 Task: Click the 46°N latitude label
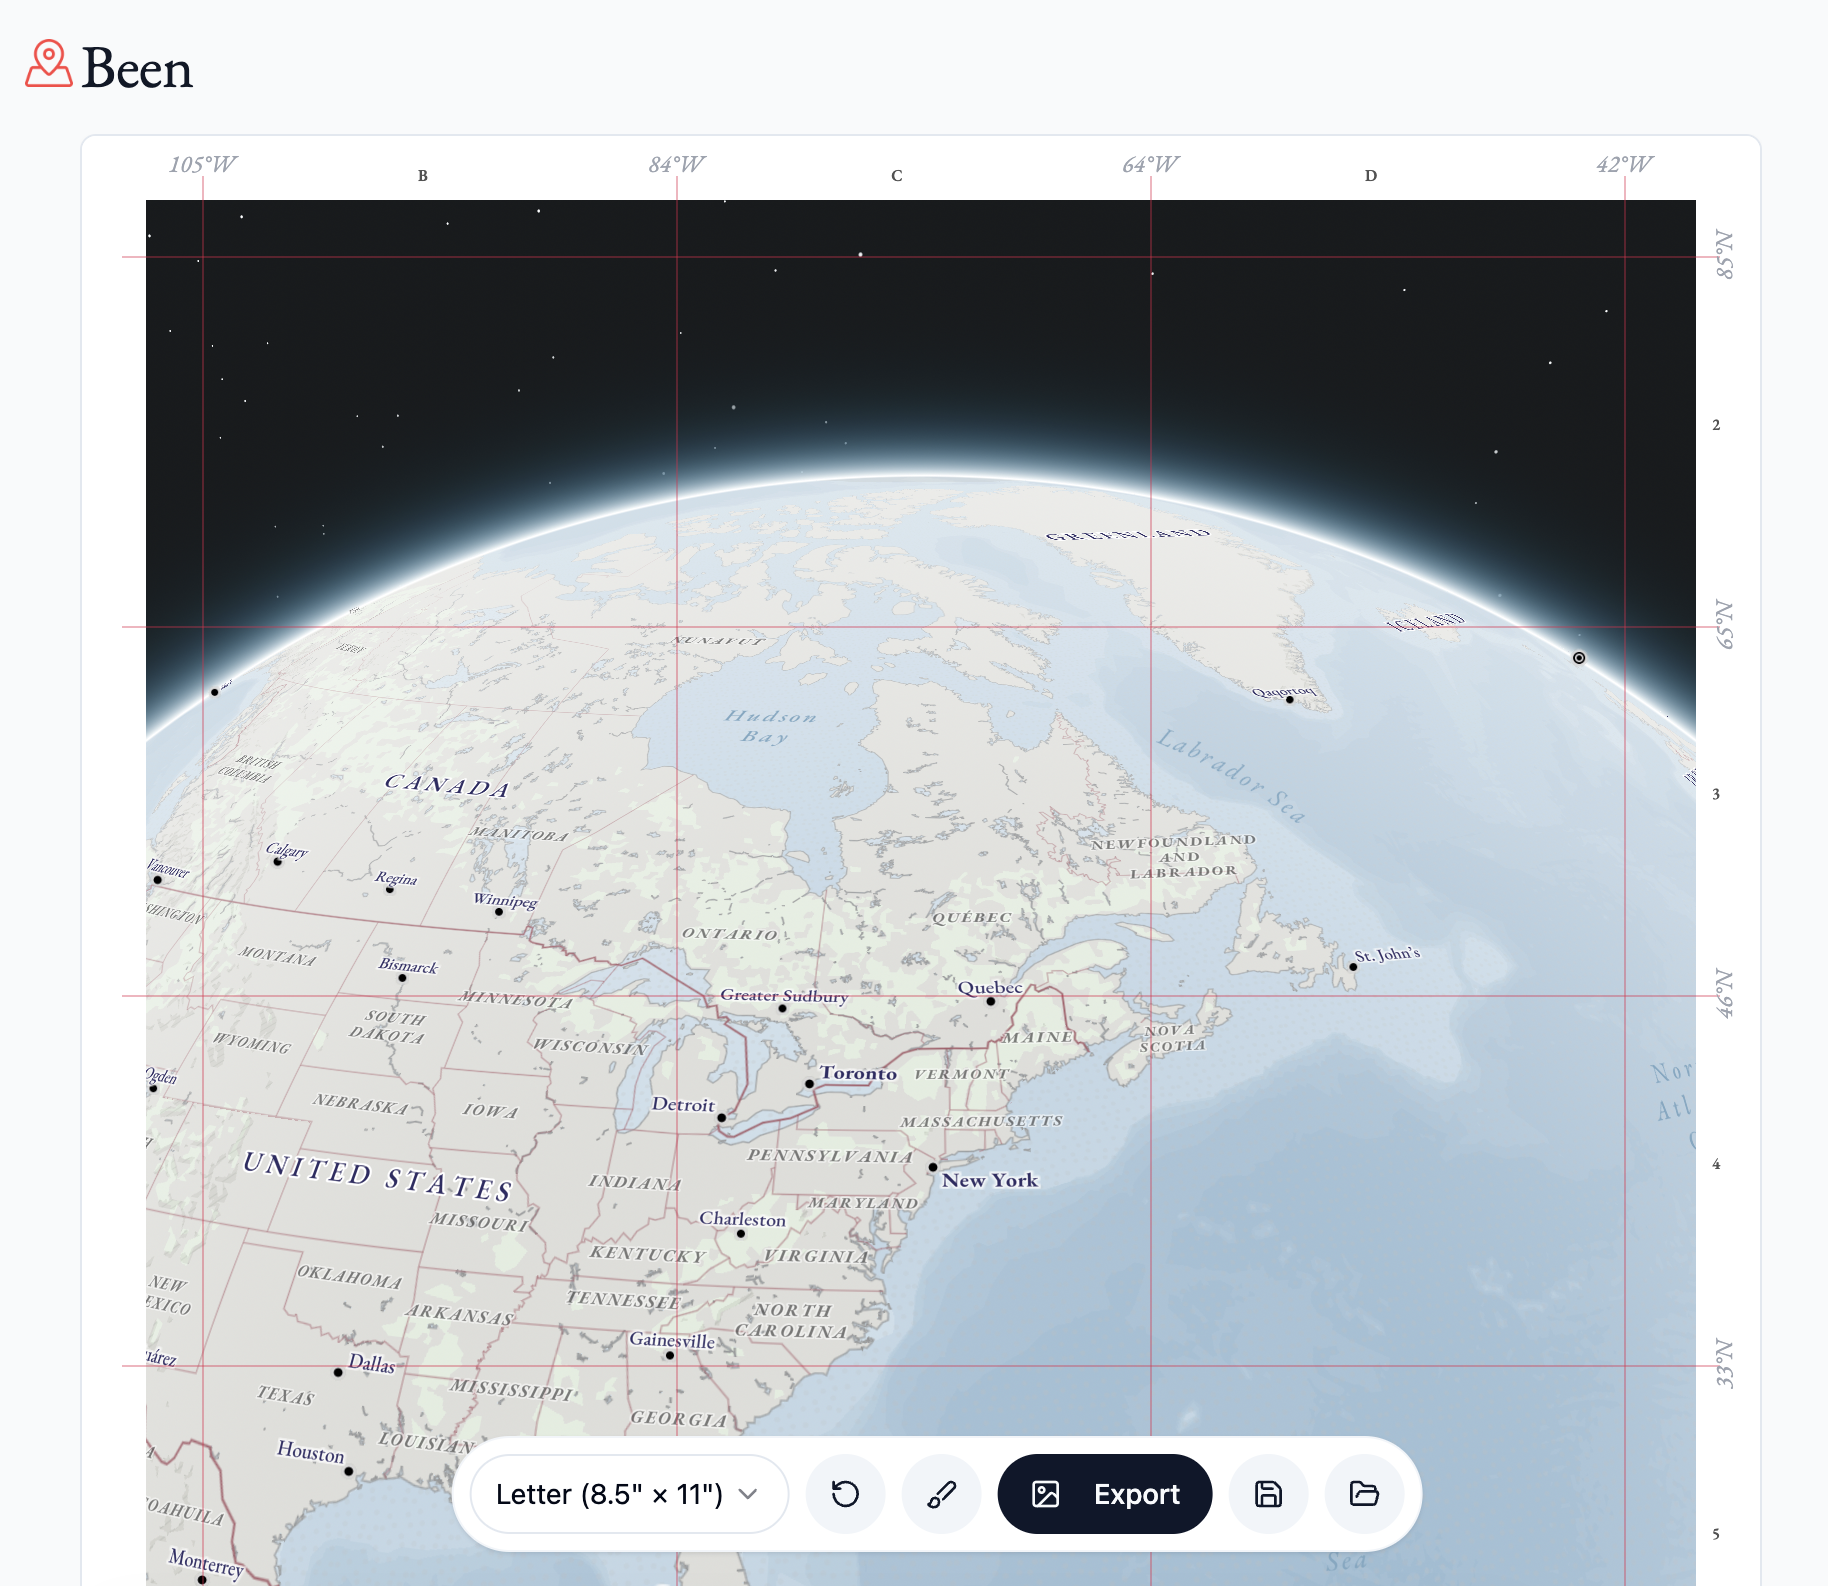tap(1725, 994)
